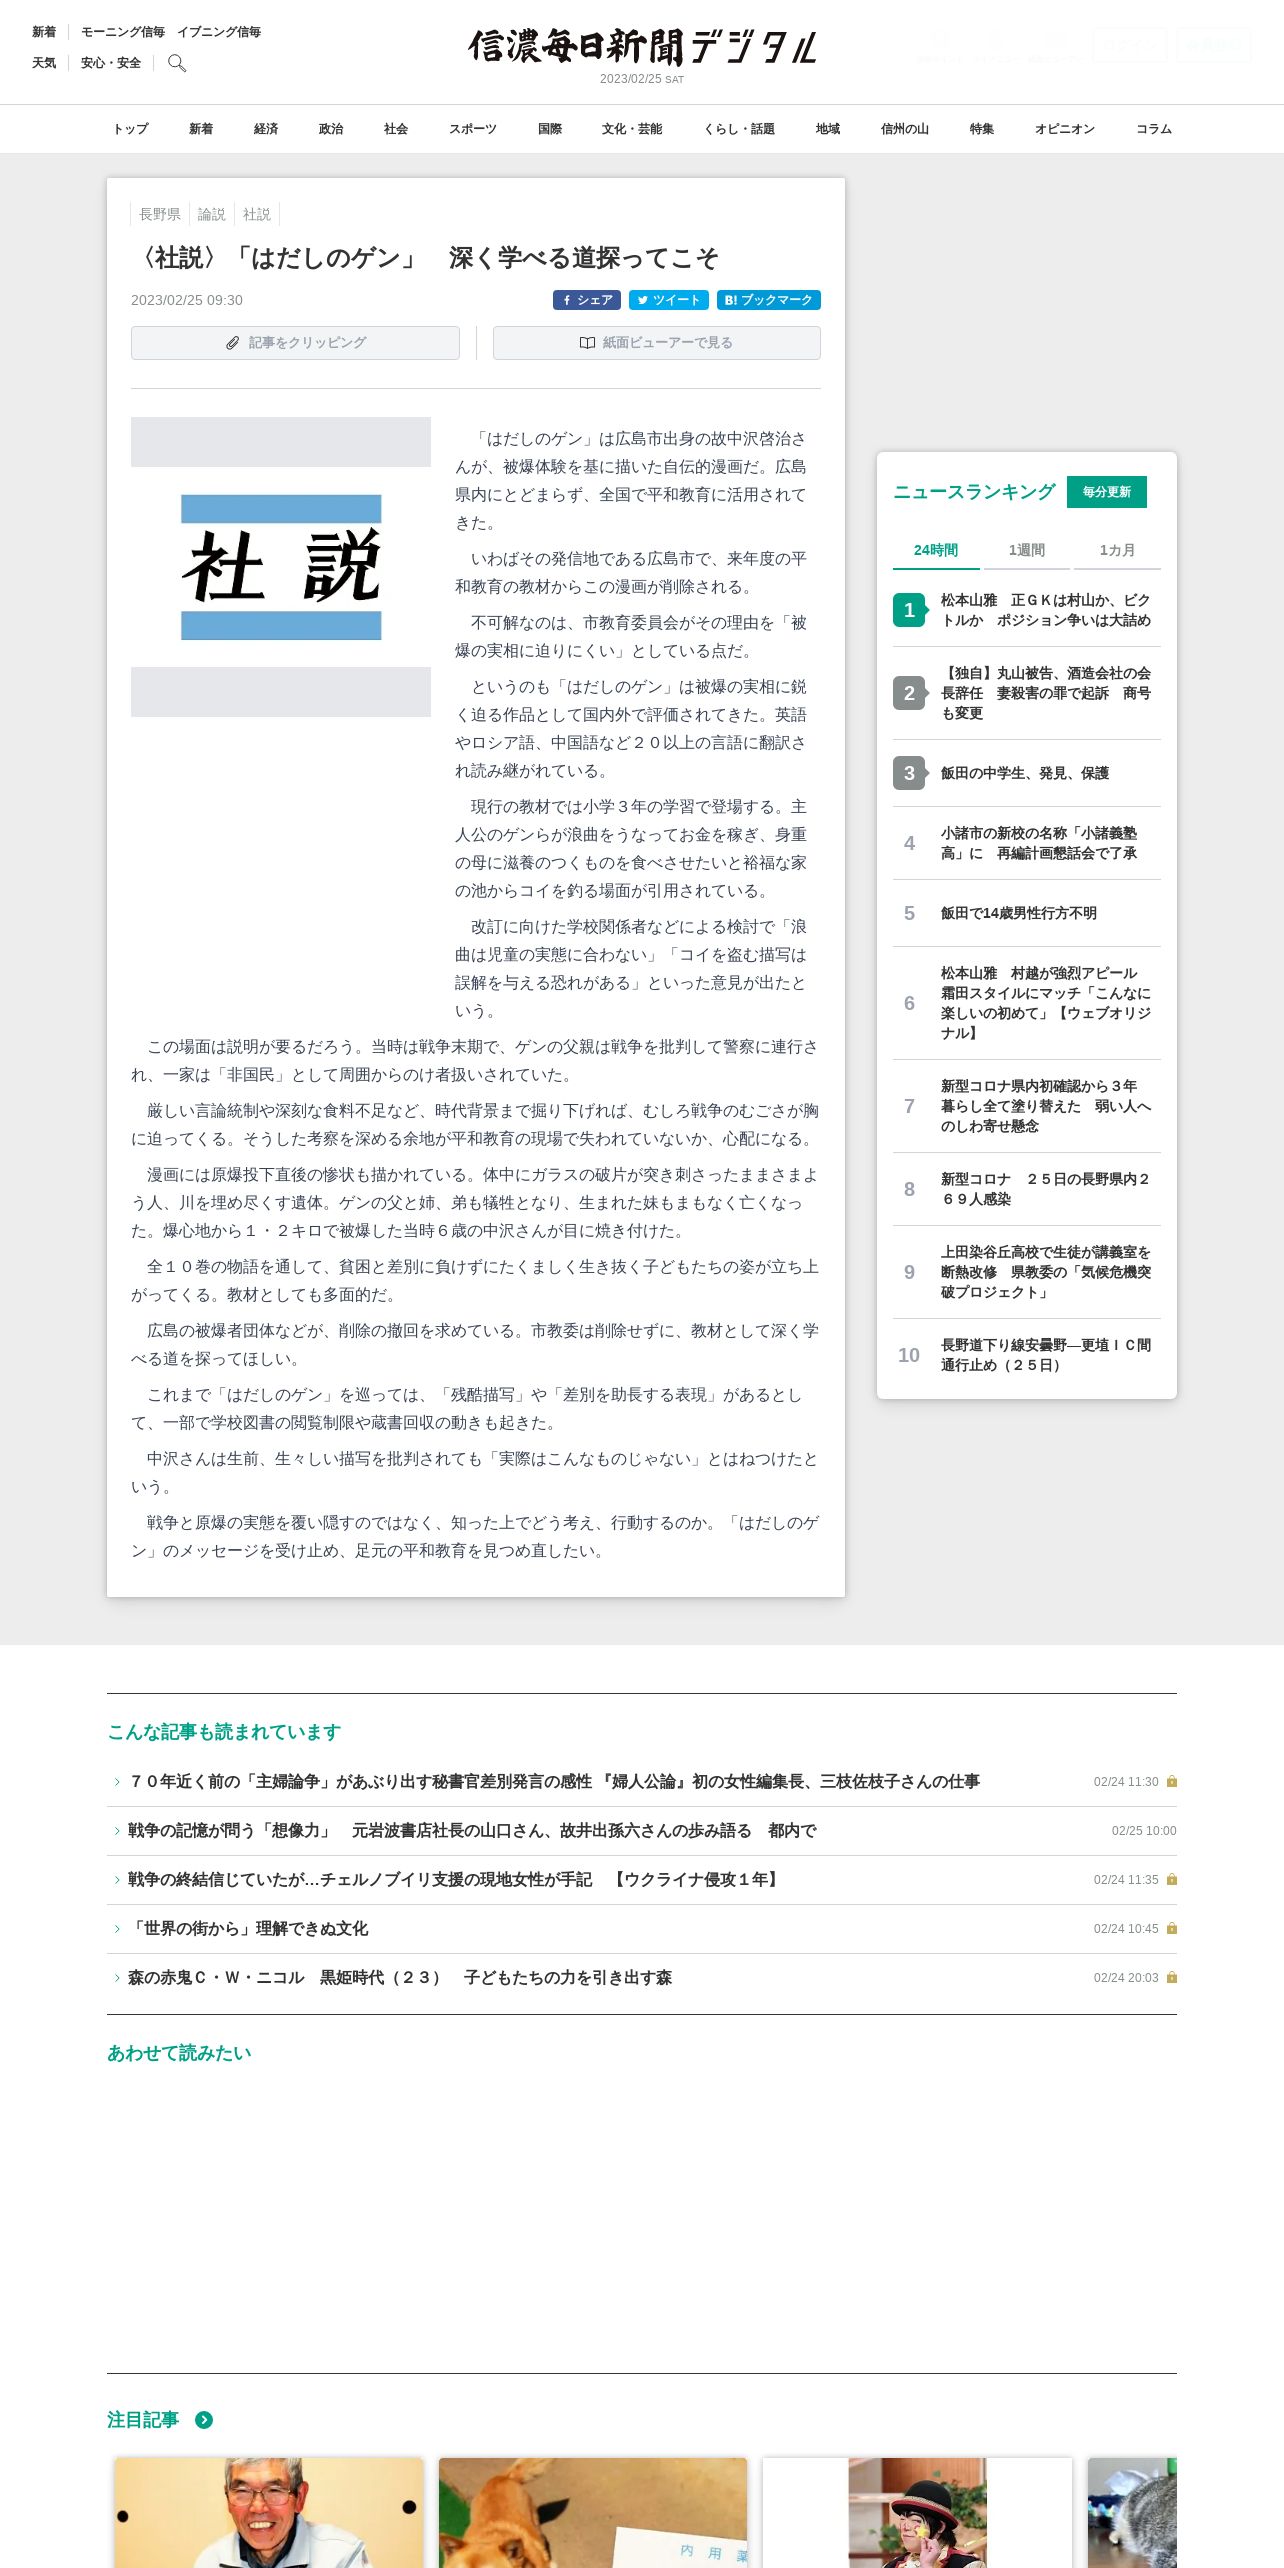Image resolution: width=1284 pixels, height=2568 pixels.
Task: Click 論説 breadcrumb tag
Action: 212,214
